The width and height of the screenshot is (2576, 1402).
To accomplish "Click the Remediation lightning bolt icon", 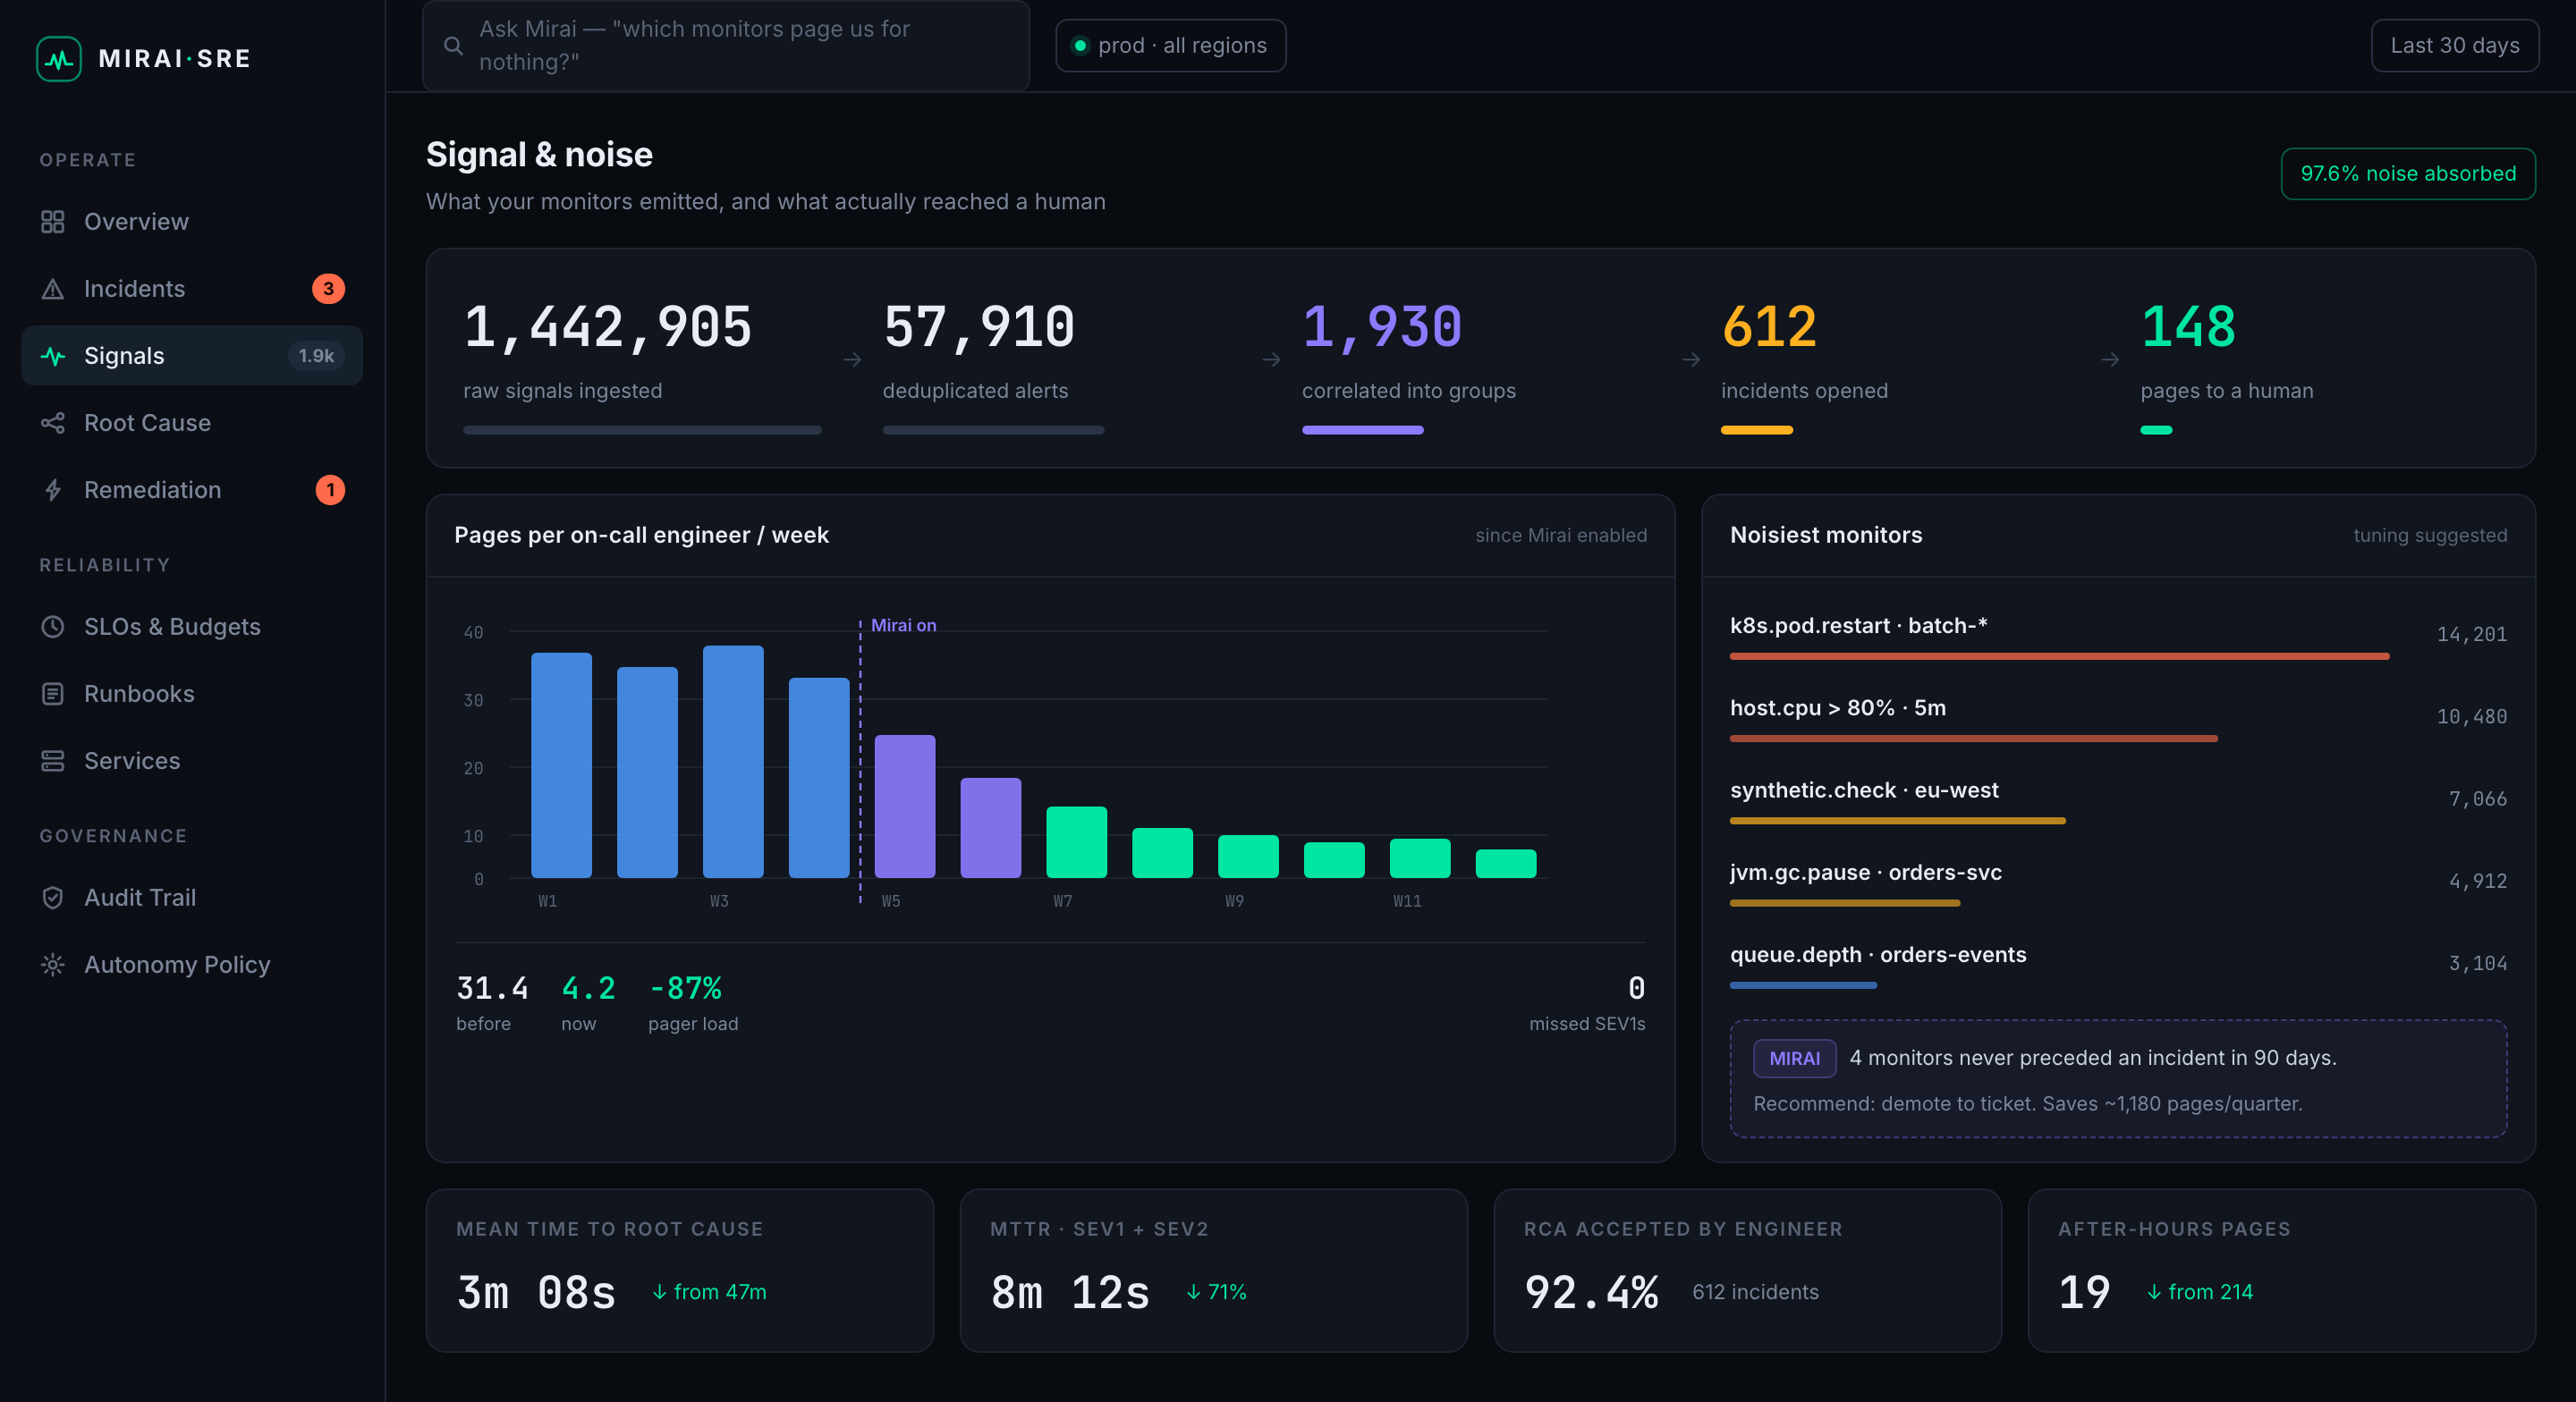I will pos(53,490).
